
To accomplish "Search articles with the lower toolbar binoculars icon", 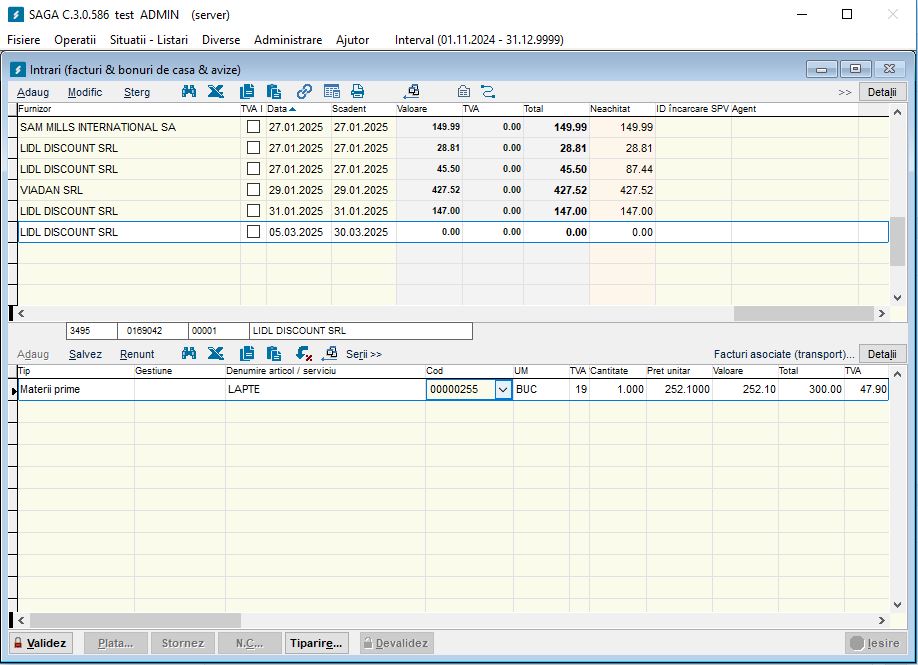I will (x=189, y=354).
